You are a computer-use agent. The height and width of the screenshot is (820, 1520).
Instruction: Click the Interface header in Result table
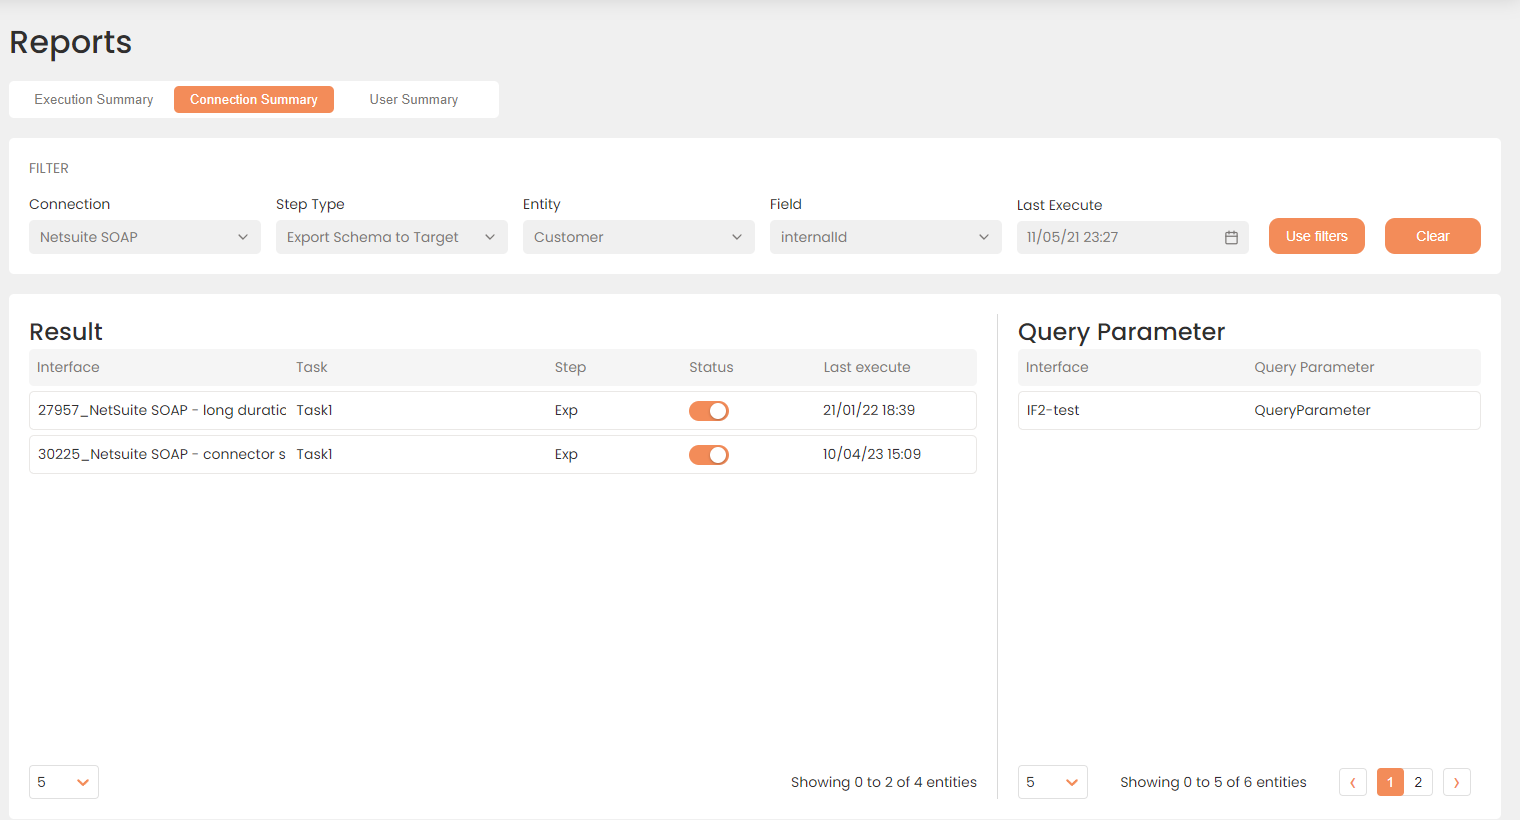(x=68, y=367)
